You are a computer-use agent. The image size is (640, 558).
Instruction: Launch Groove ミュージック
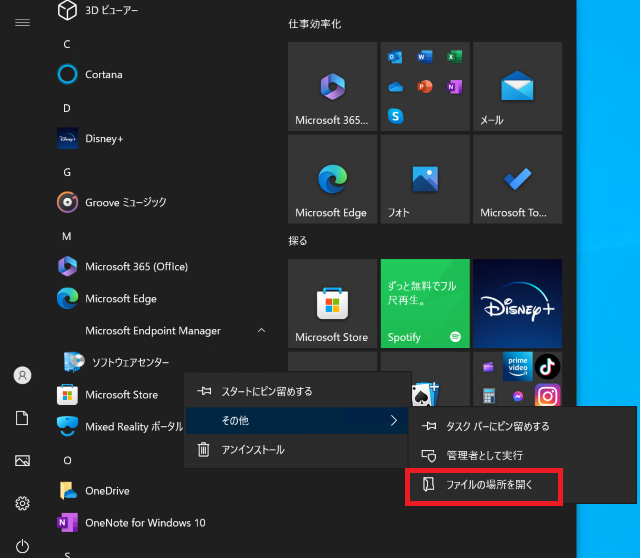click(111, 202)
